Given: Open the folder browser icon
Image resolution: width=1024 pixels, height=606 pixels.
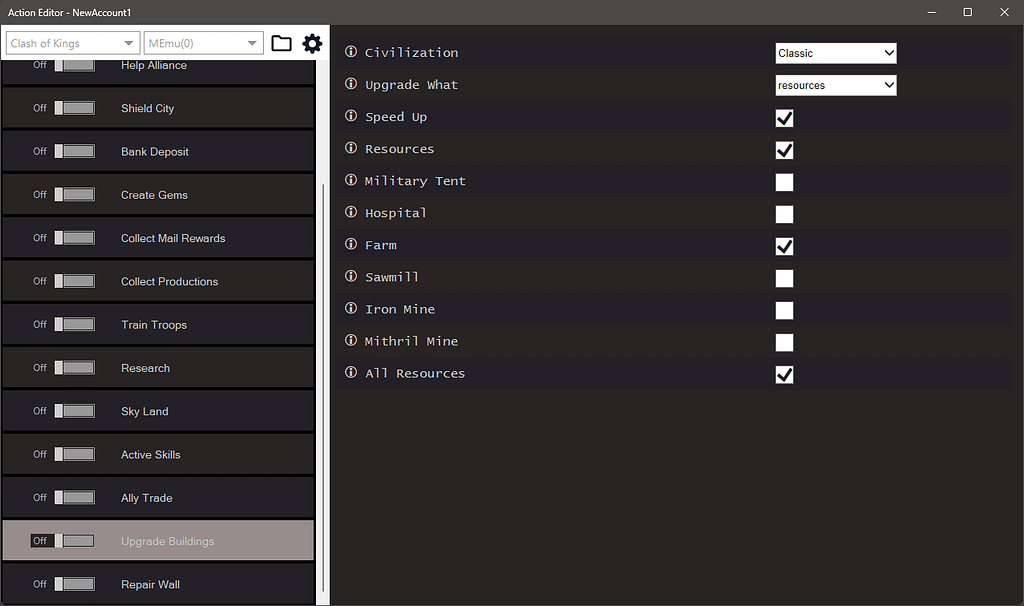Looking at the screenshot, I should click(x=281, y=43).
